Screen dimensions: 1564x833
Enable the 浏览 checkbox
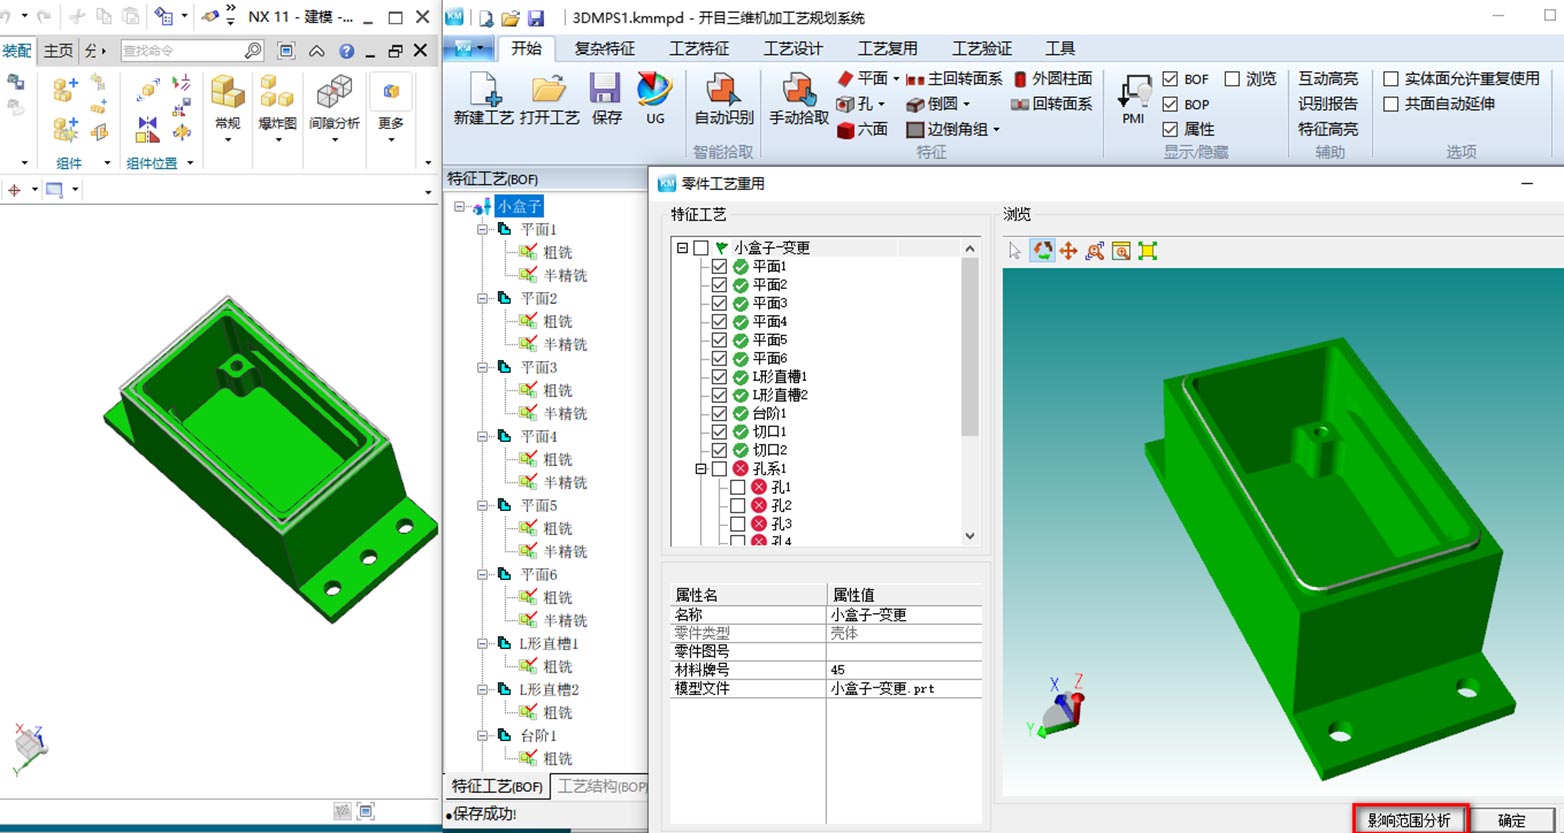(x=1232, y=79)
